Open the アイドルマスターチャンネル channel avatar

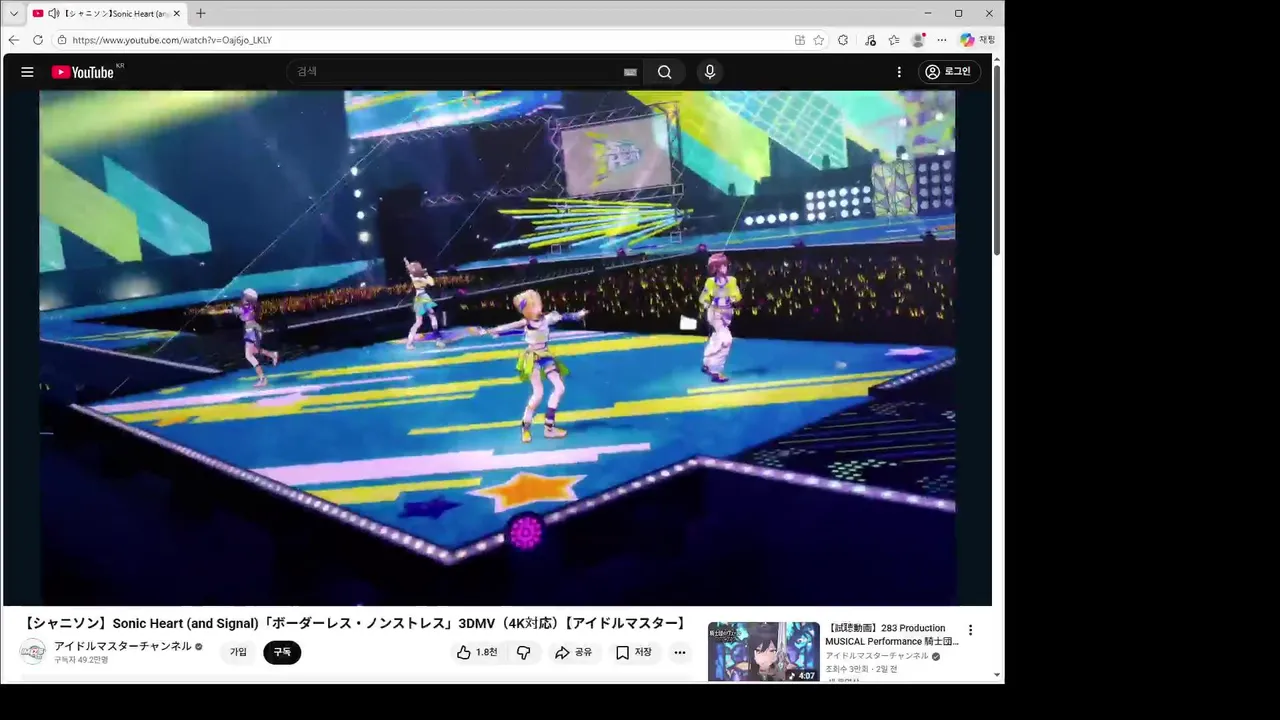click(33, 652)
